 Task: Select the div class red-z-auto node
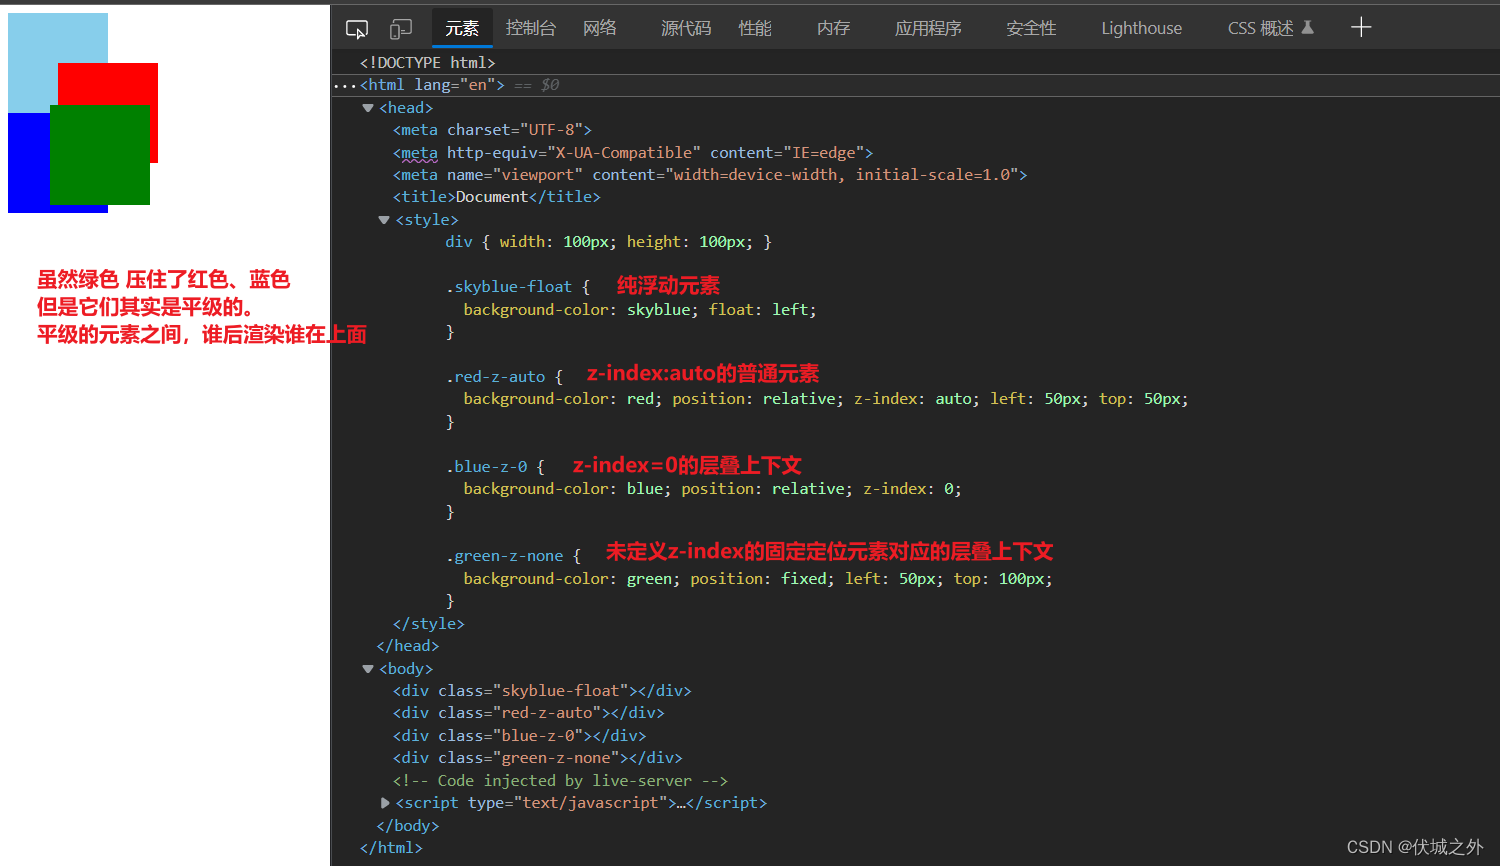529,713
